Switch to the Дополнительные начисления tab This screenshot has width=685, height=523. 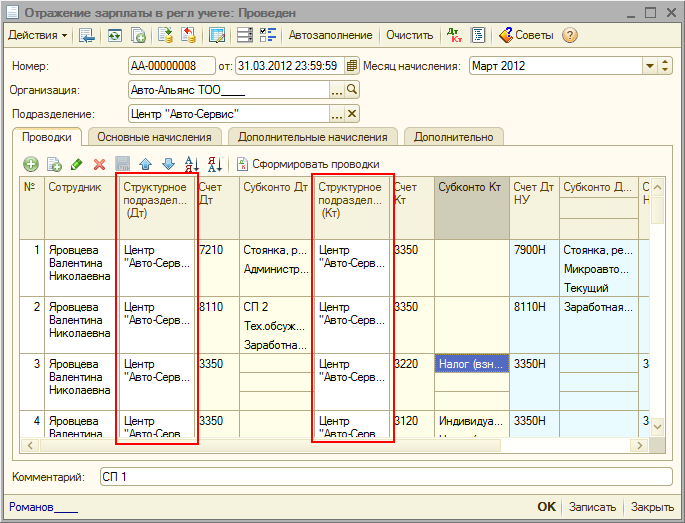(313, 137)
